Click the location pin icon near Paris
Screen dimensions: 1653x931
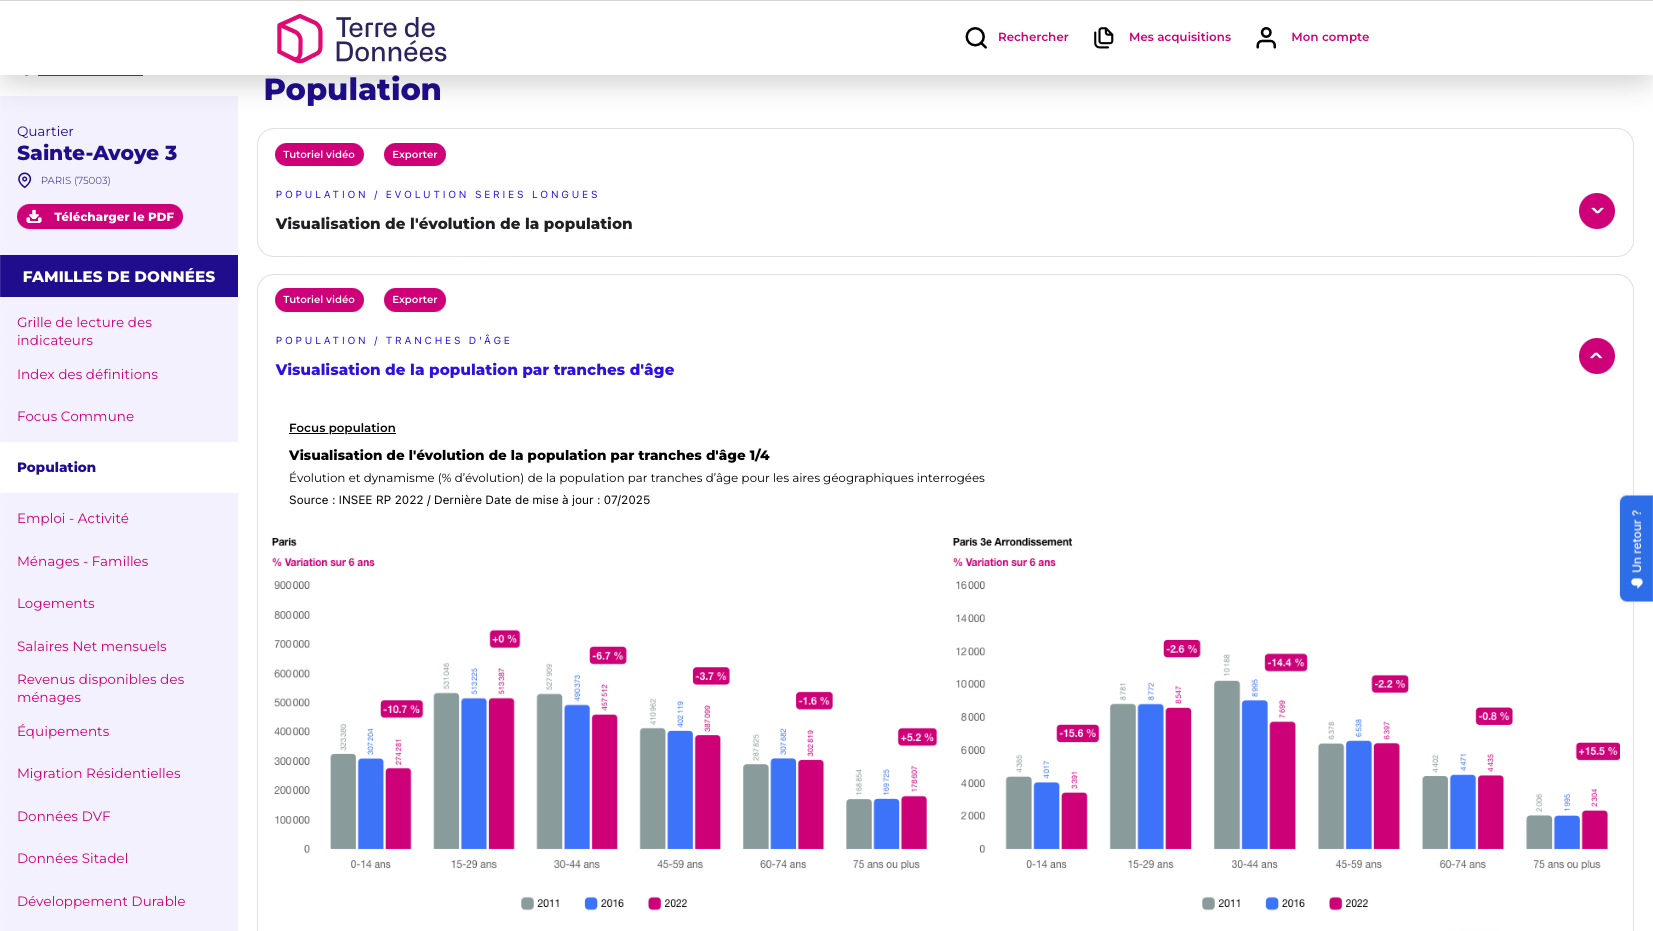point(25,180)
